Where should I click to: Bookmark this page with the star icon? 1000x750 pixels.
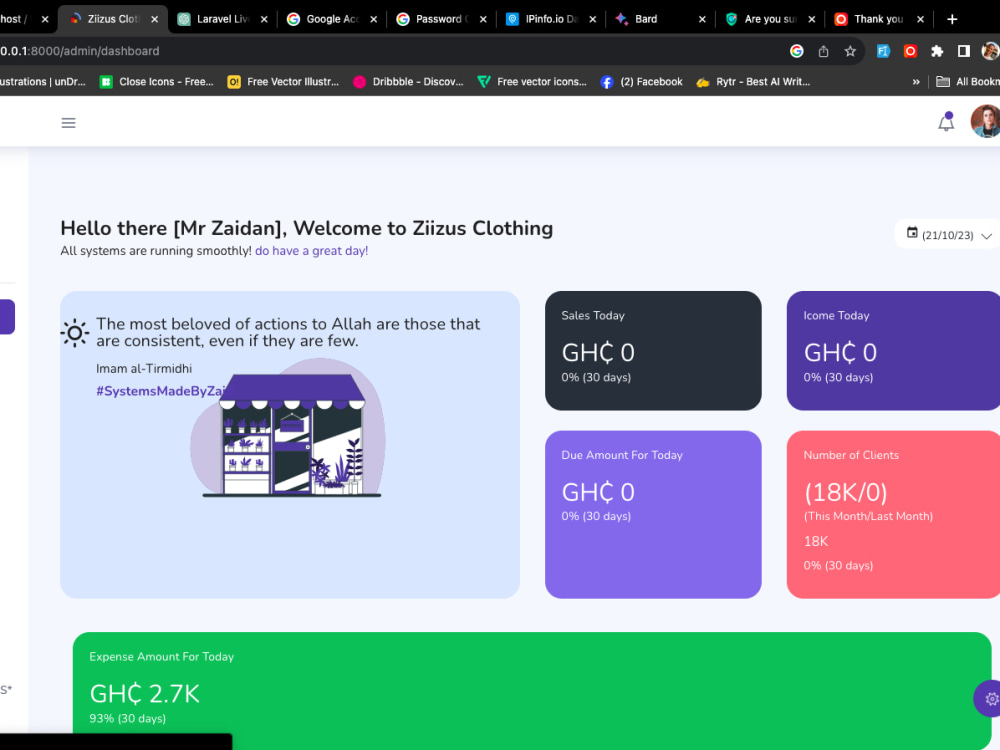(850, 51)
